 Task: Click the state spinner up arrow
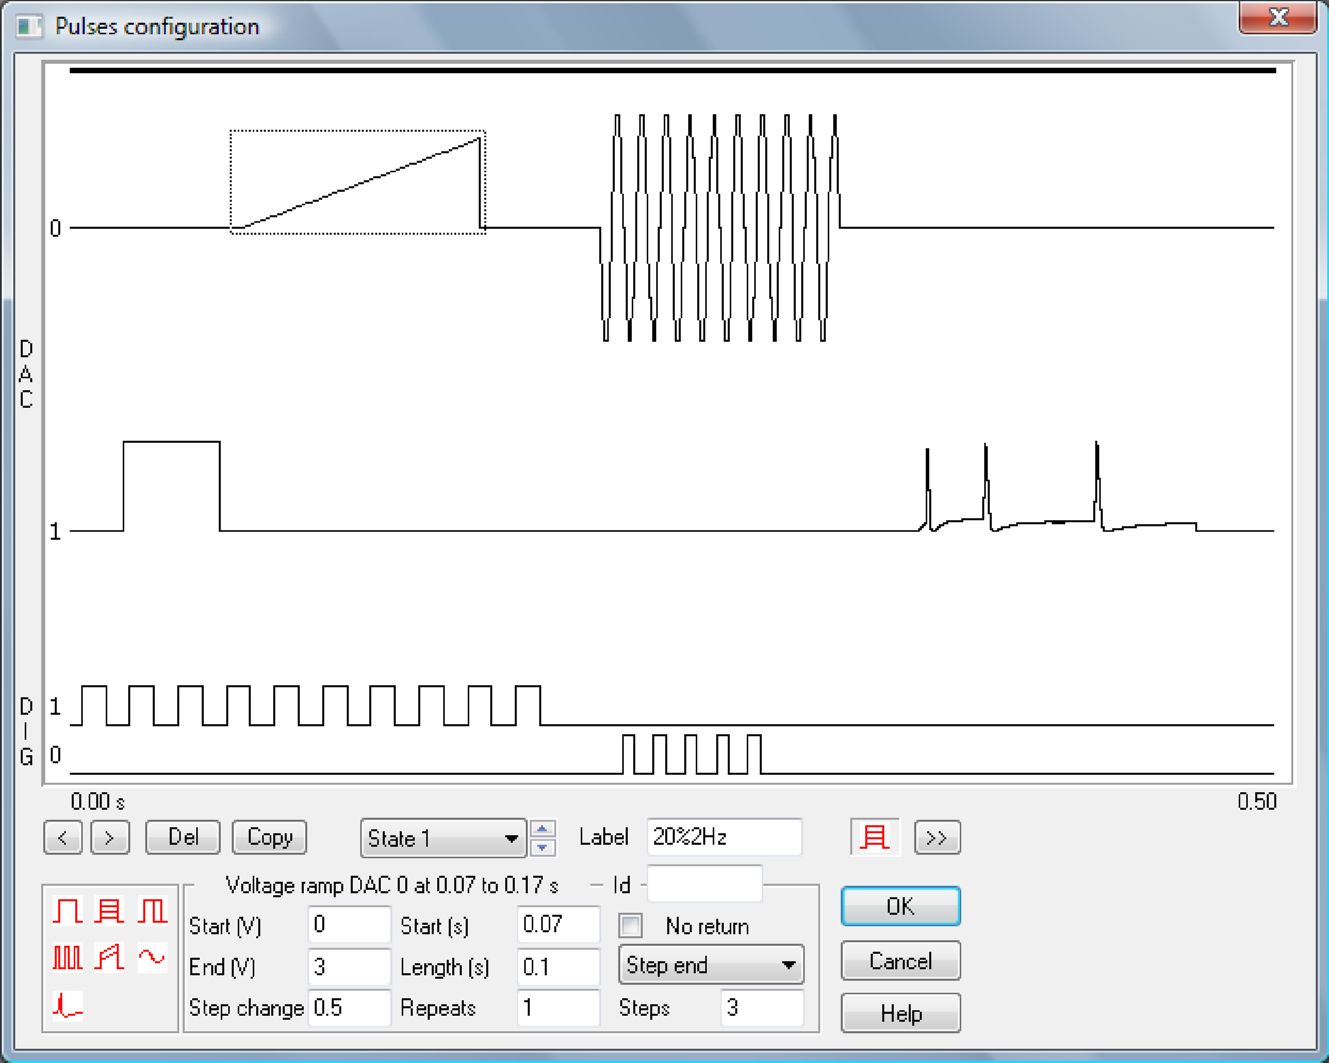click(x=541, y=831)
